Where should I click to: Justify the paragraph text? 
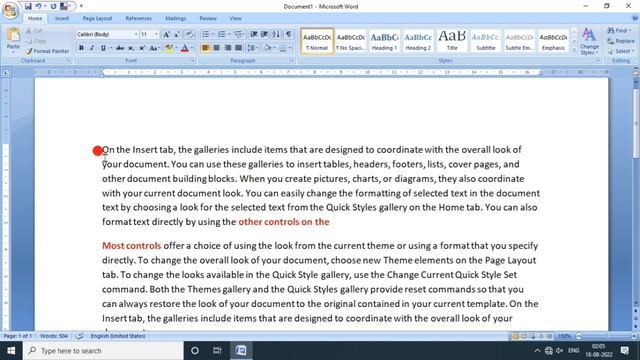point(238,48)
